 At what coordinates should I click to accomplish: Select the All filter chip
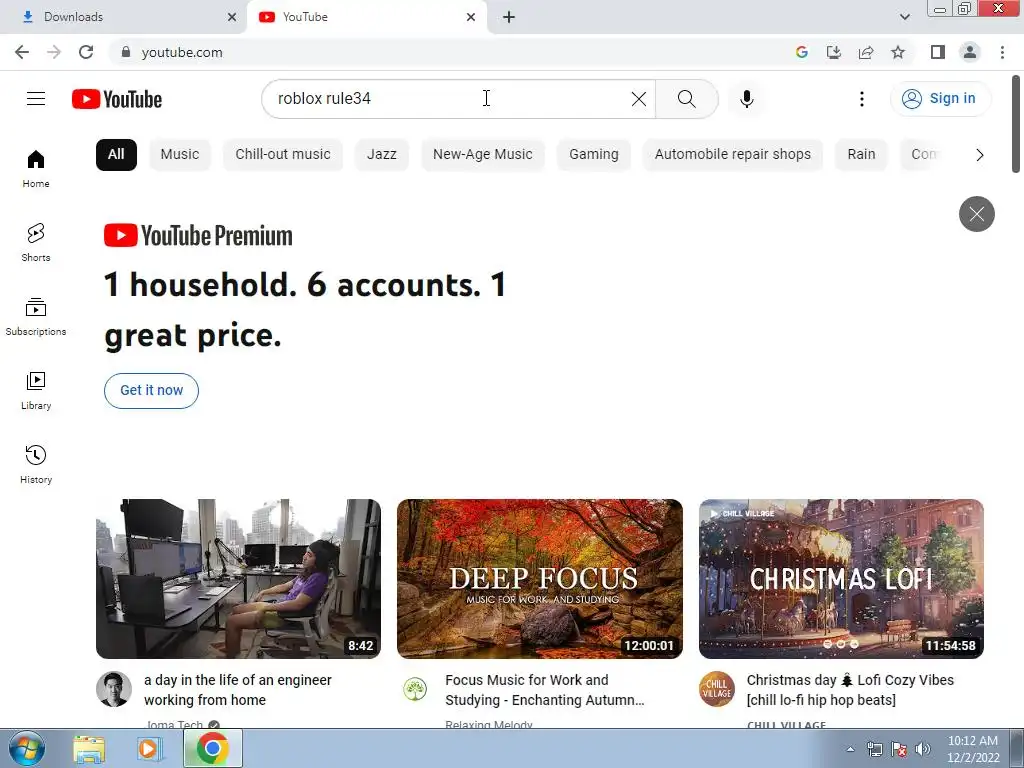(116, 155)
